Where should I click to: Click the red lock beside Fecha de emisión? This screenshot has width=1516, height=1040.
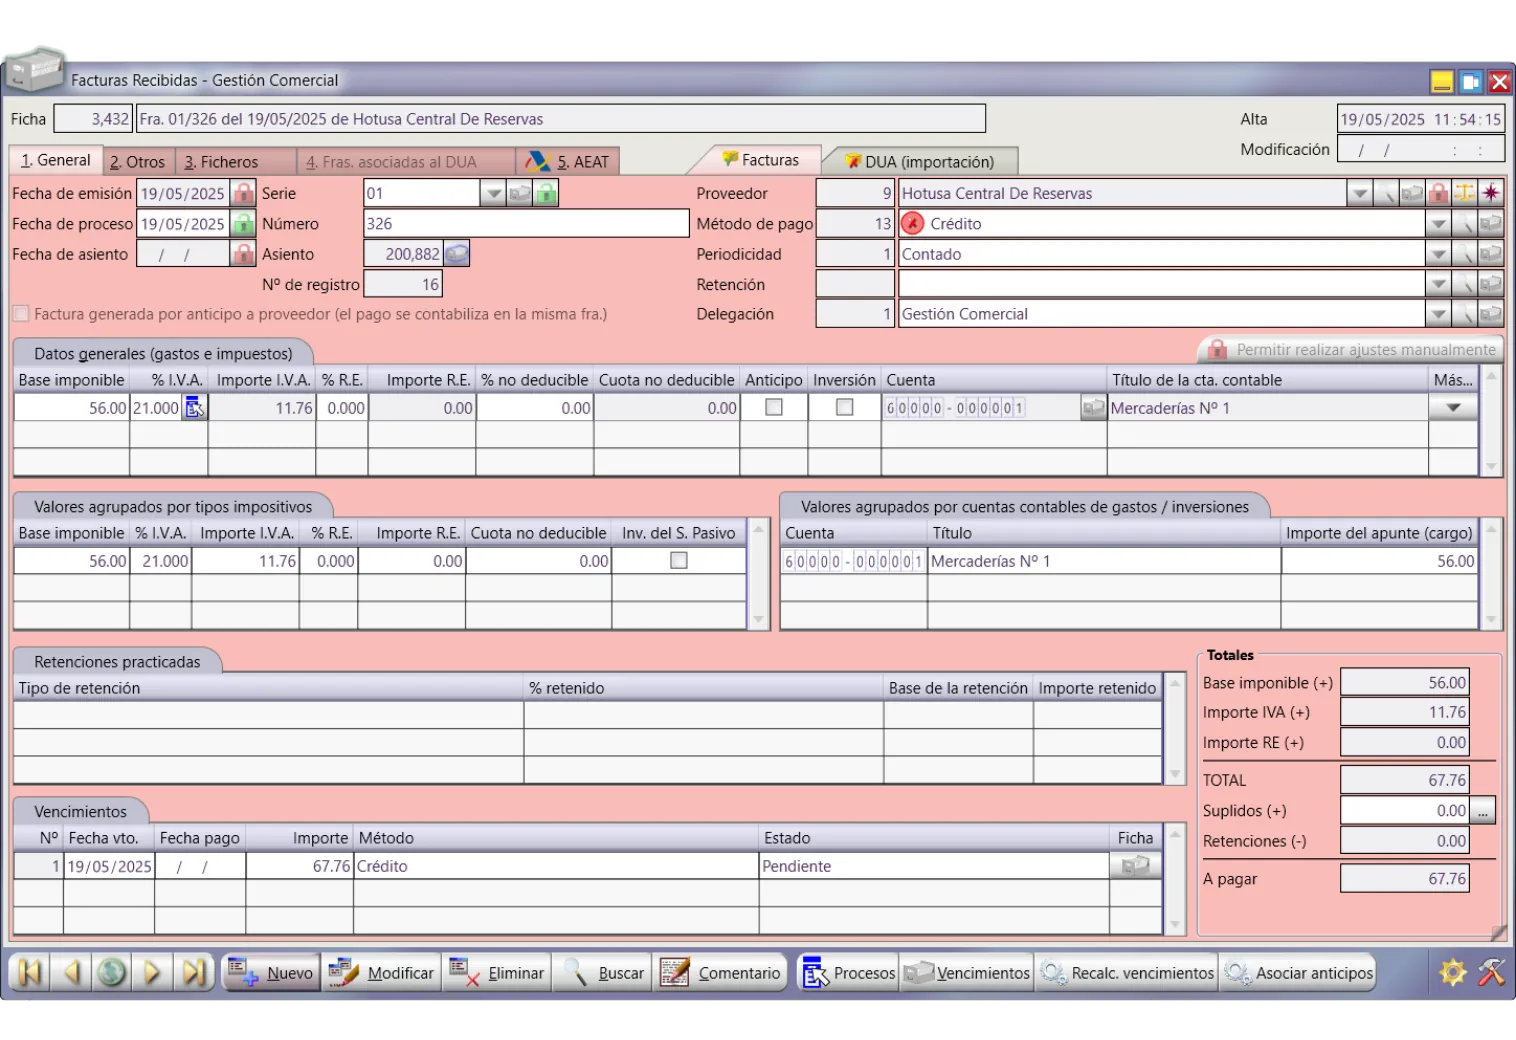pos(243,193)
